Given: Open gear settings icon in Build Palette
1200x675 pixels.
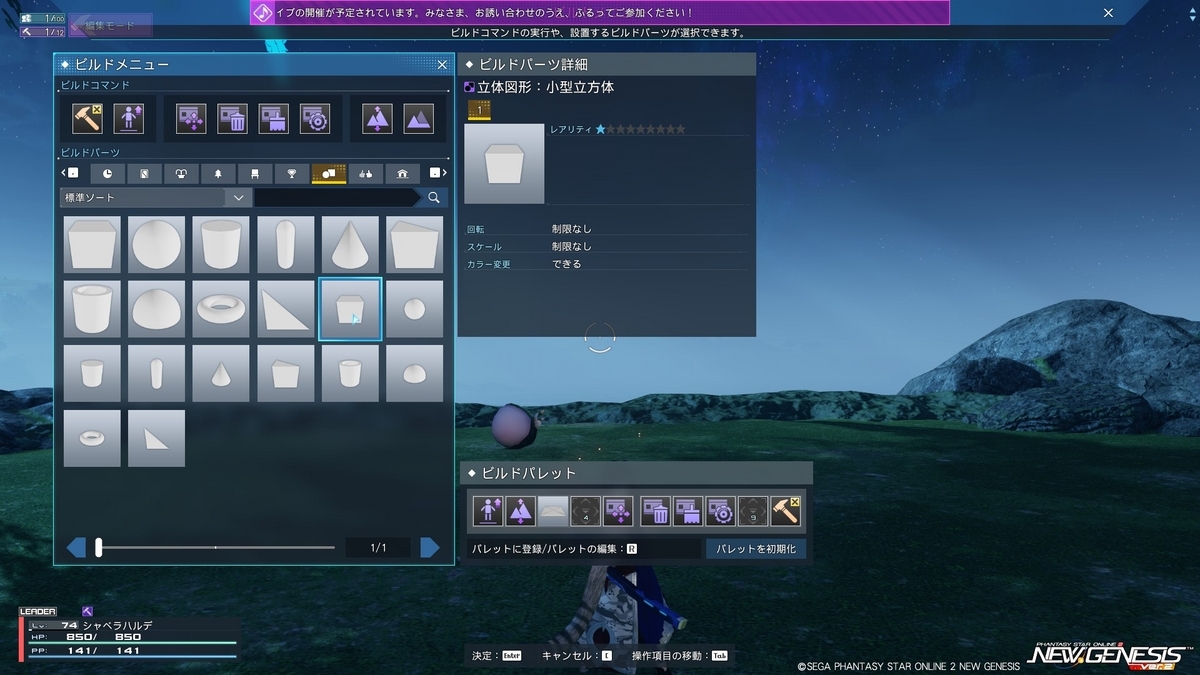Looking at the screenshot, I should [x=720, y=512].
